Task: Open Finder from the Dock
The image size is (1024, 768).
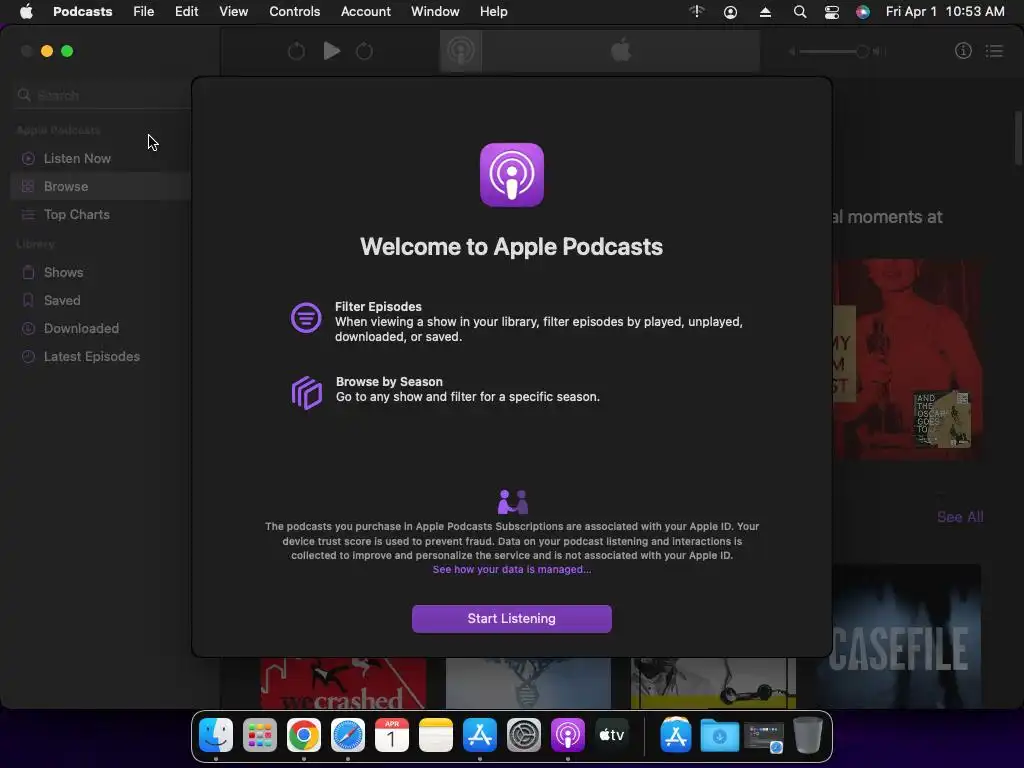Action: point(216,735)
